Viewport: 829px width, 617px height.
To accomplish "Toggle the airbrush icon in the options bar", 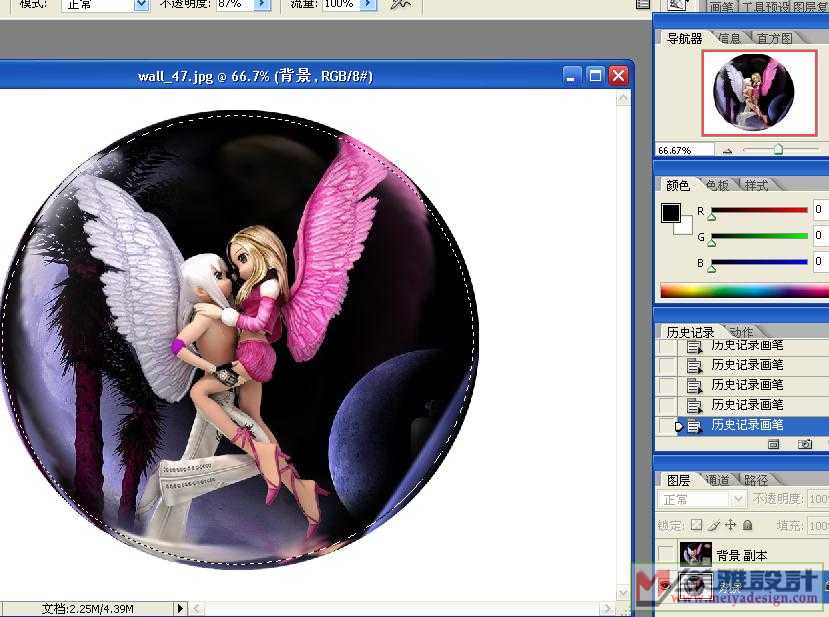I will [x=400, y=4].
